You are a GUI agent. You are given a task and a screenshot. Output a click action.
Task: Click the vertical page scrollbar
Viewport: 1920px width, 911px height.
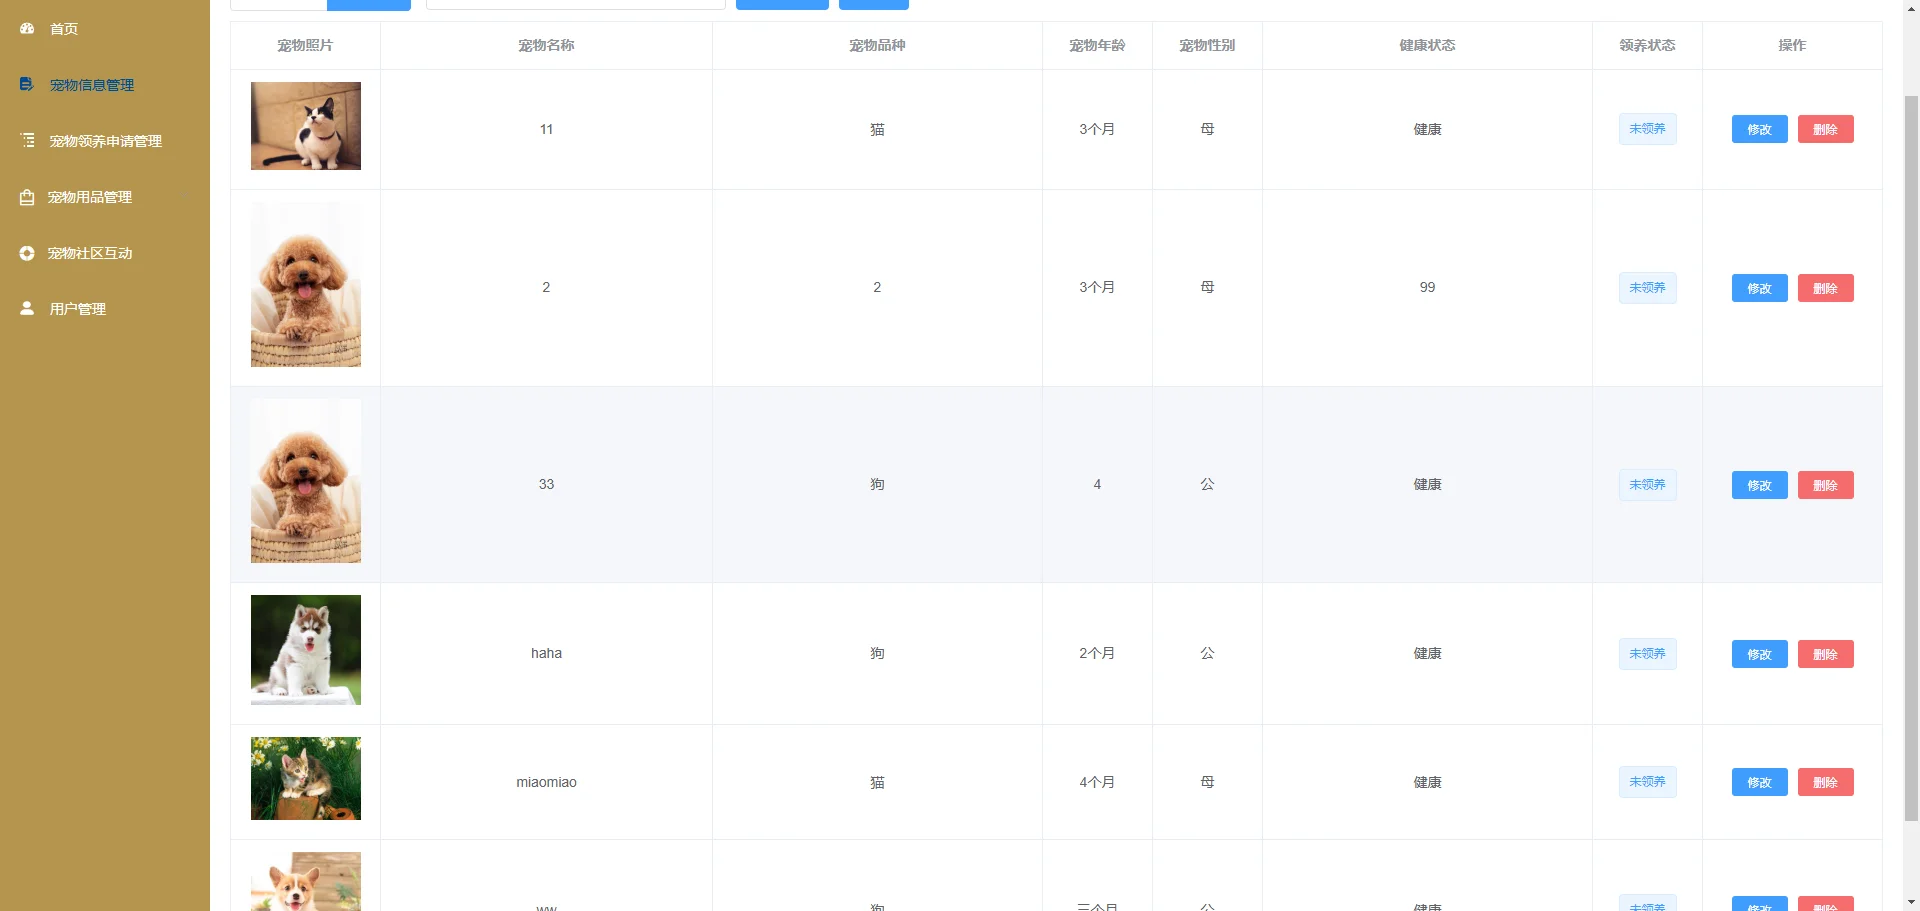tap(1911, 460)
